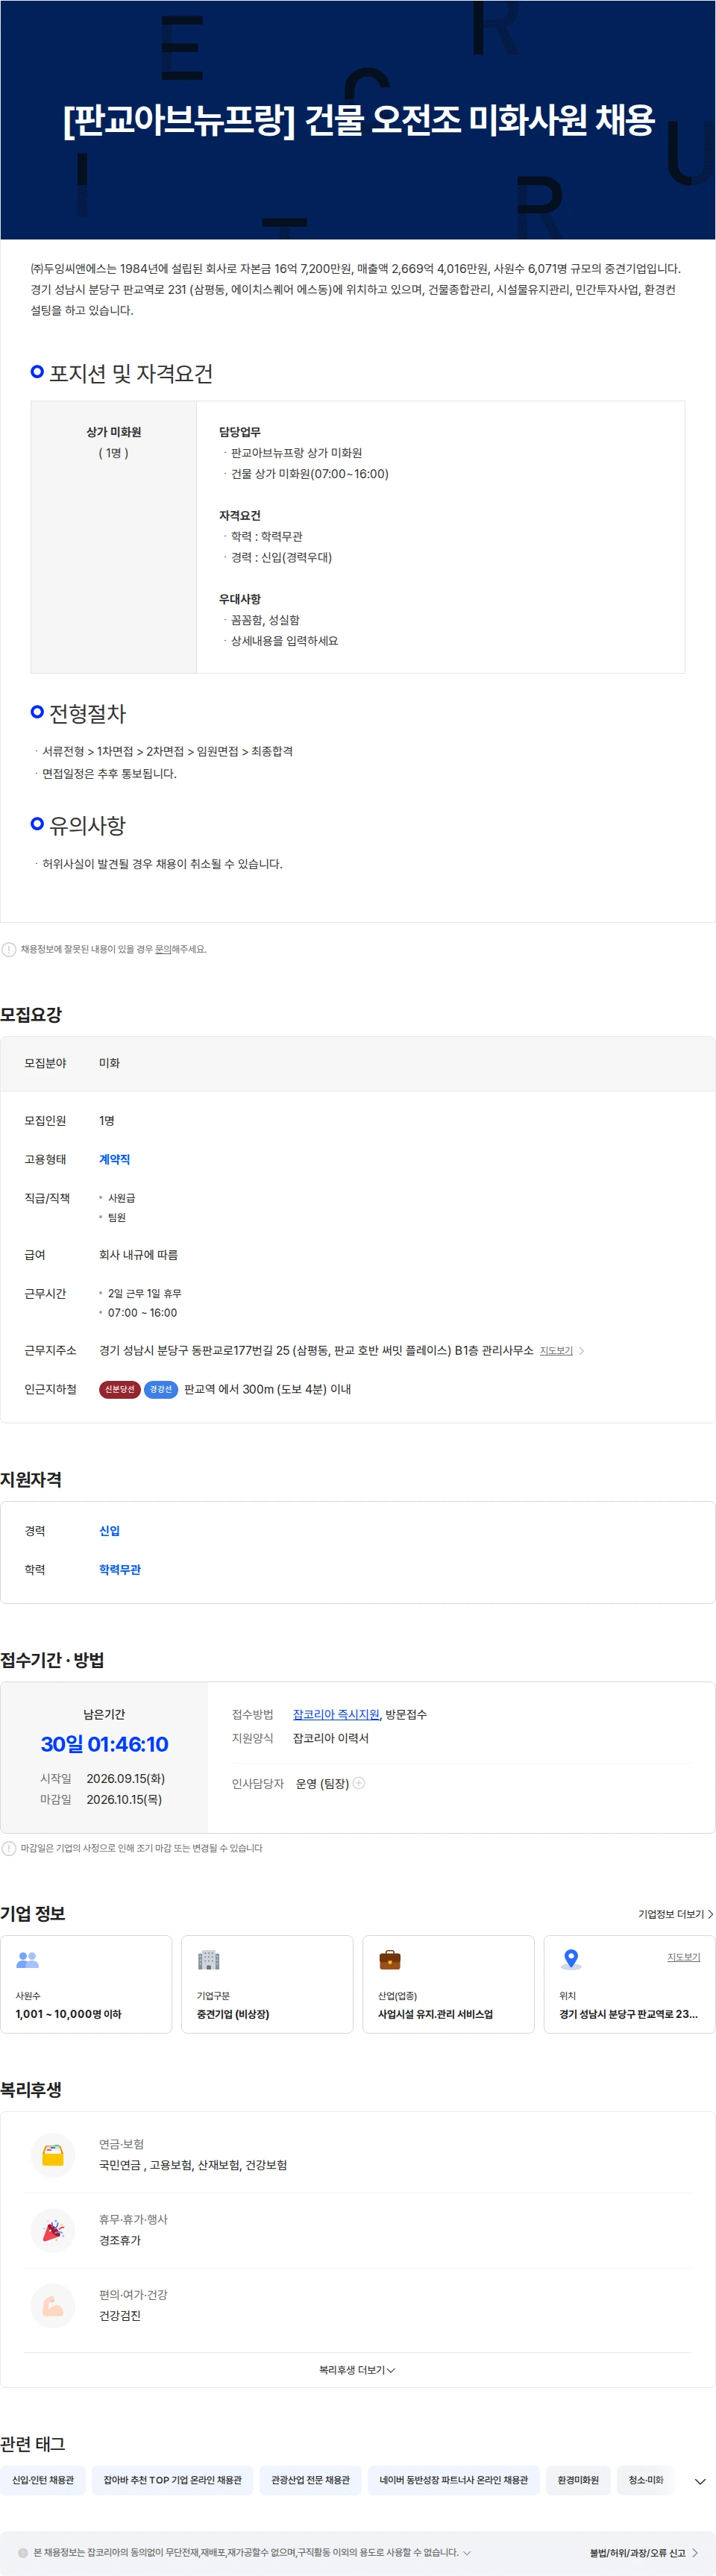The height and width of the screenshot is (2576, 716).
Task: Open the 잡코리아 즉시지원 link
Action: click(x=336, y=1714)
